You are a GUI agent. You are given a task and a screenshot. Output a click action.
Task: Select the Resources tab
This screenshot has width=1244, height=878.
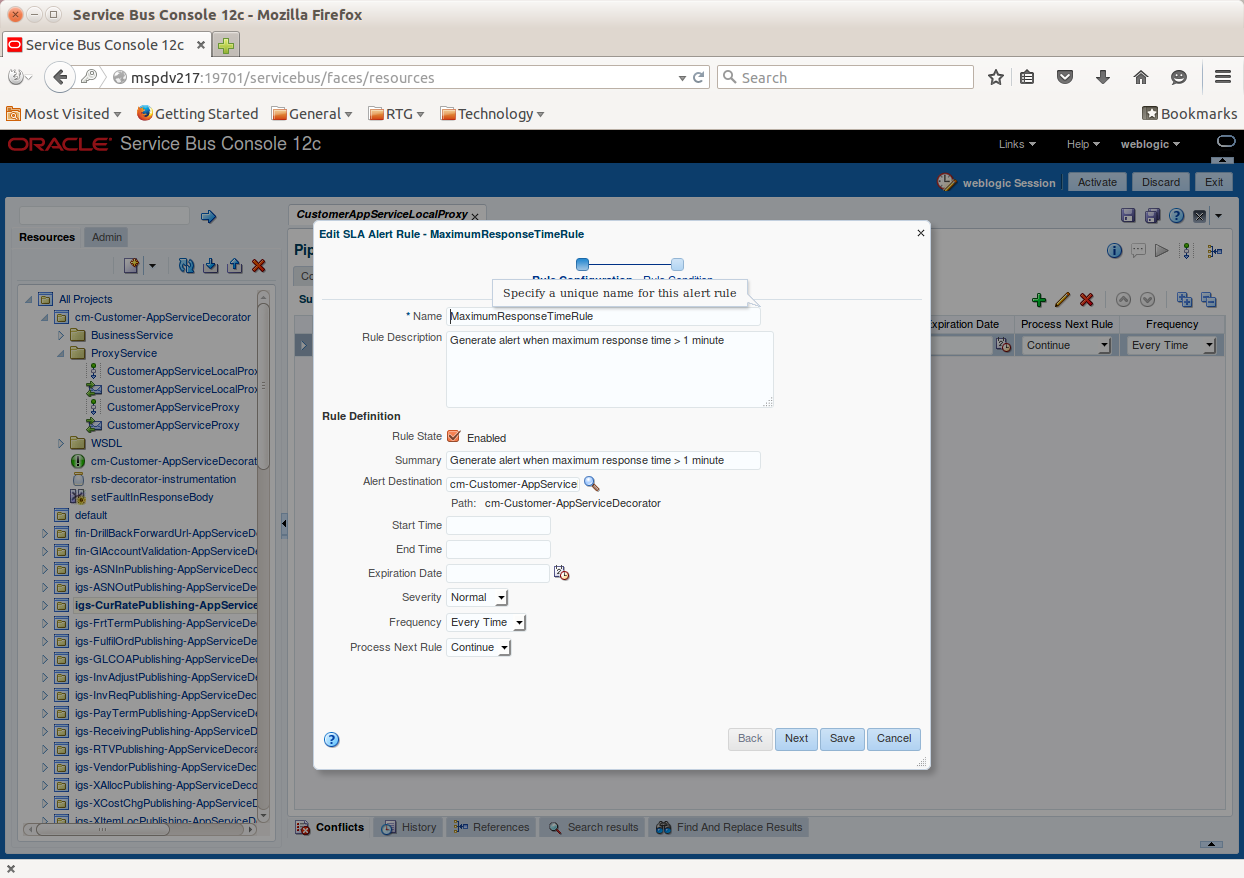coord(47,237)
